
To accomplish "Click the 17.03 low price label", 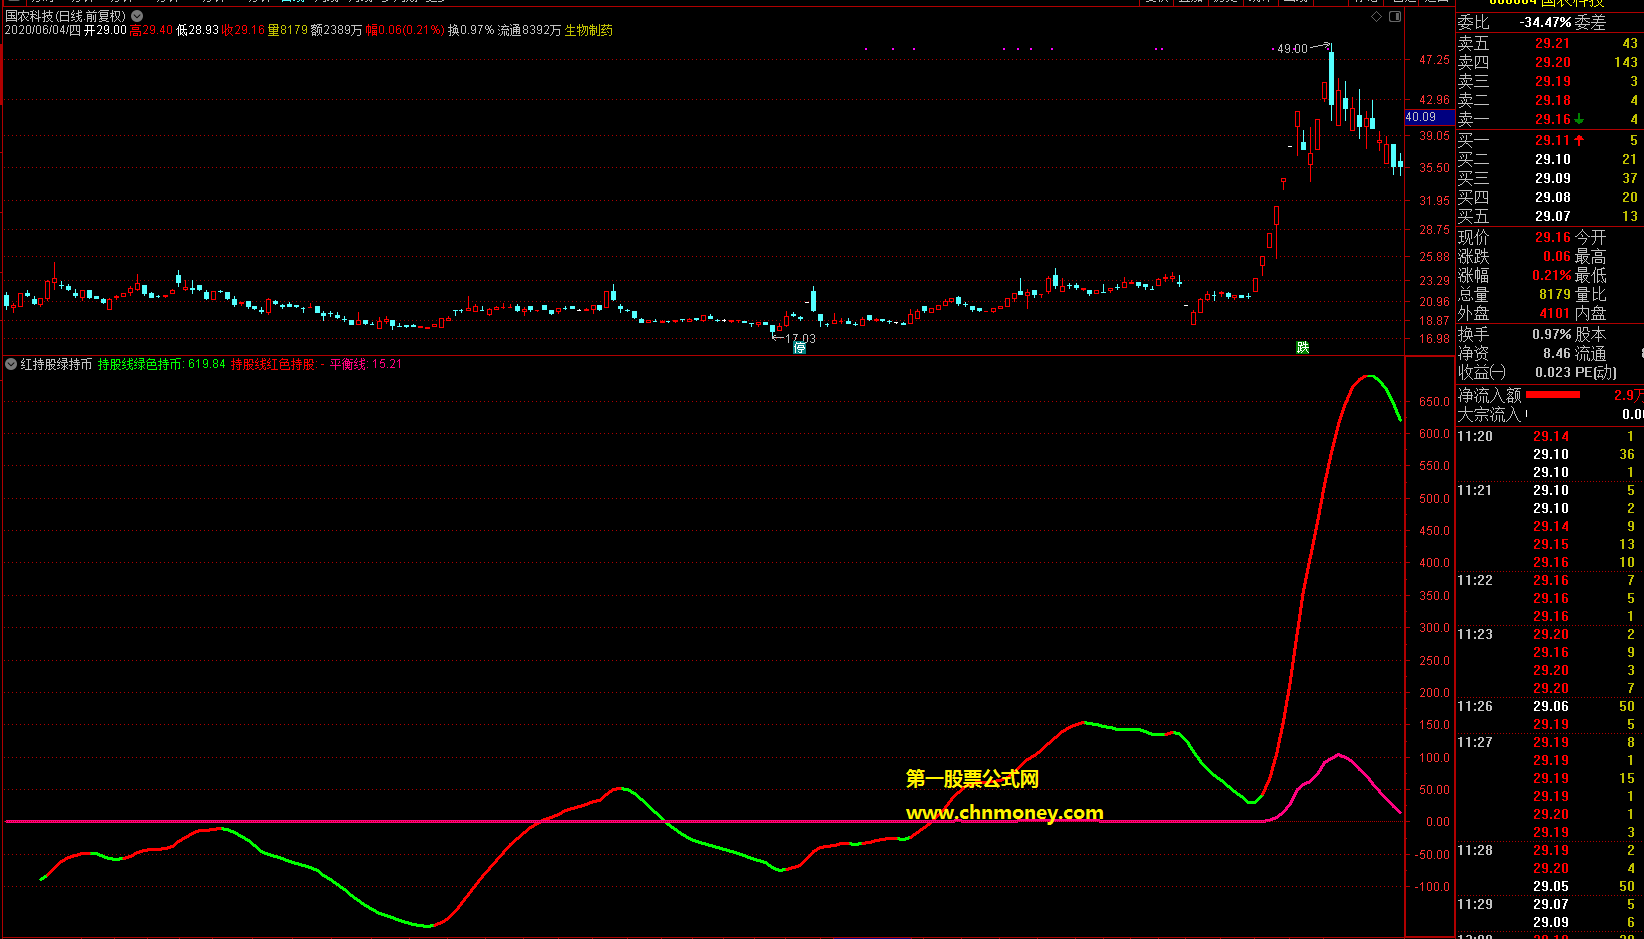I will click(x=801, y=338).
